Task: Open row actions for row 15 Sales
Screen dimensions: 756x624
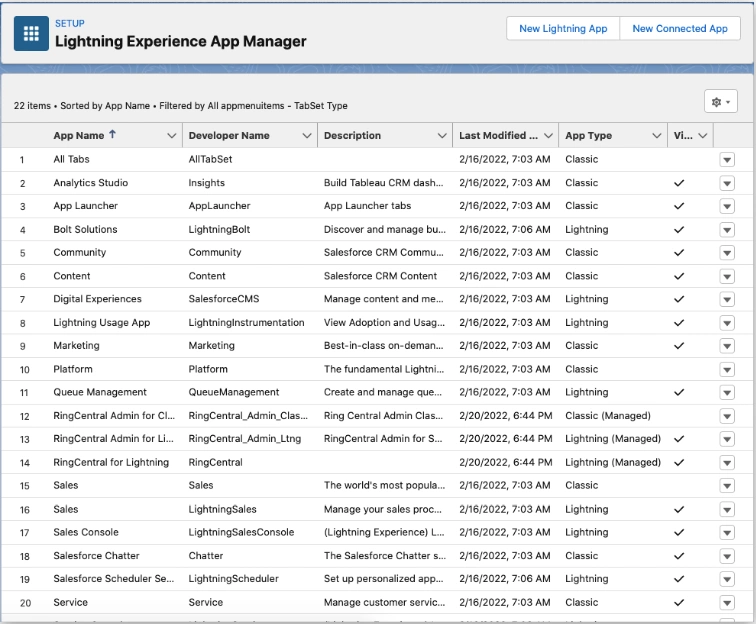Action: [727, 486]
